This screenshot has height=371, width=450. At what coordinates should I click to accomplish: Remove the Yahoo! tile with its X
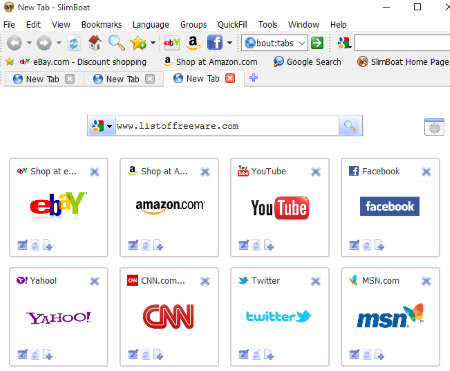(95, 281)
